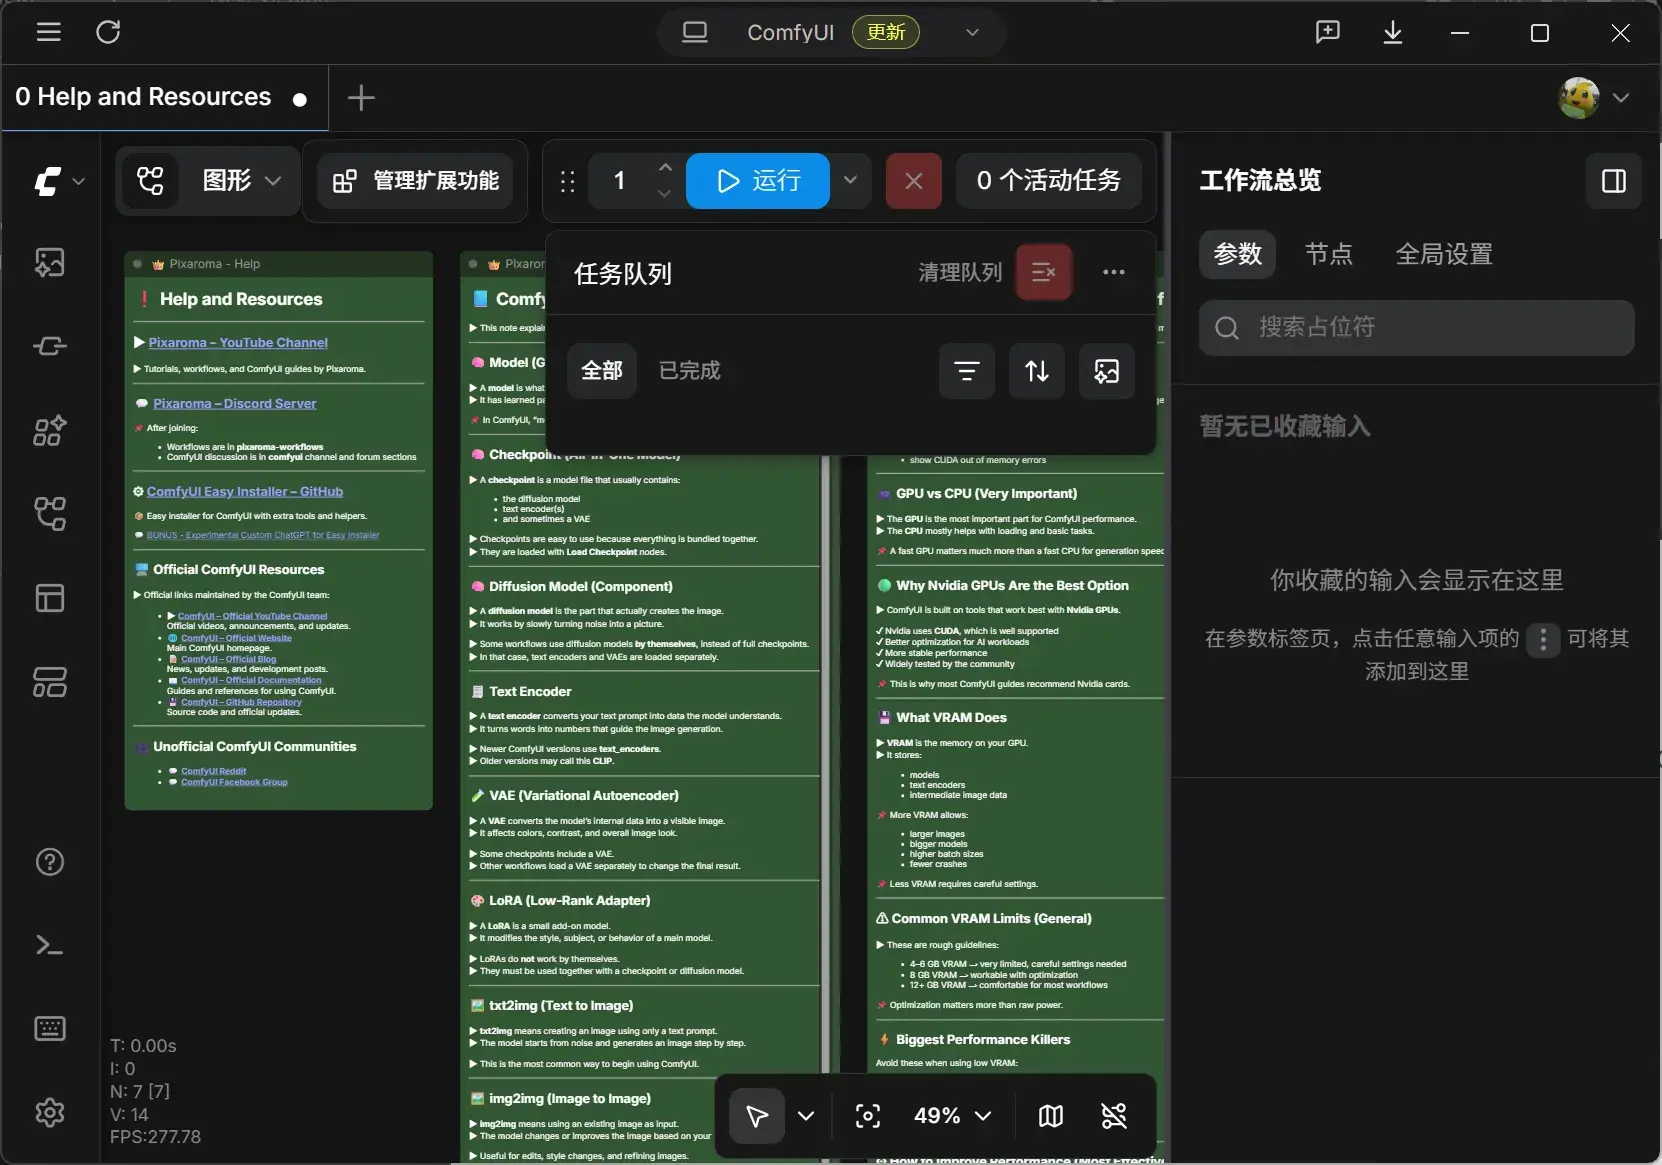Click the refresh icon in the title bar
1662x1165 pixels.
pyautogui.click(x=108, y=32)
